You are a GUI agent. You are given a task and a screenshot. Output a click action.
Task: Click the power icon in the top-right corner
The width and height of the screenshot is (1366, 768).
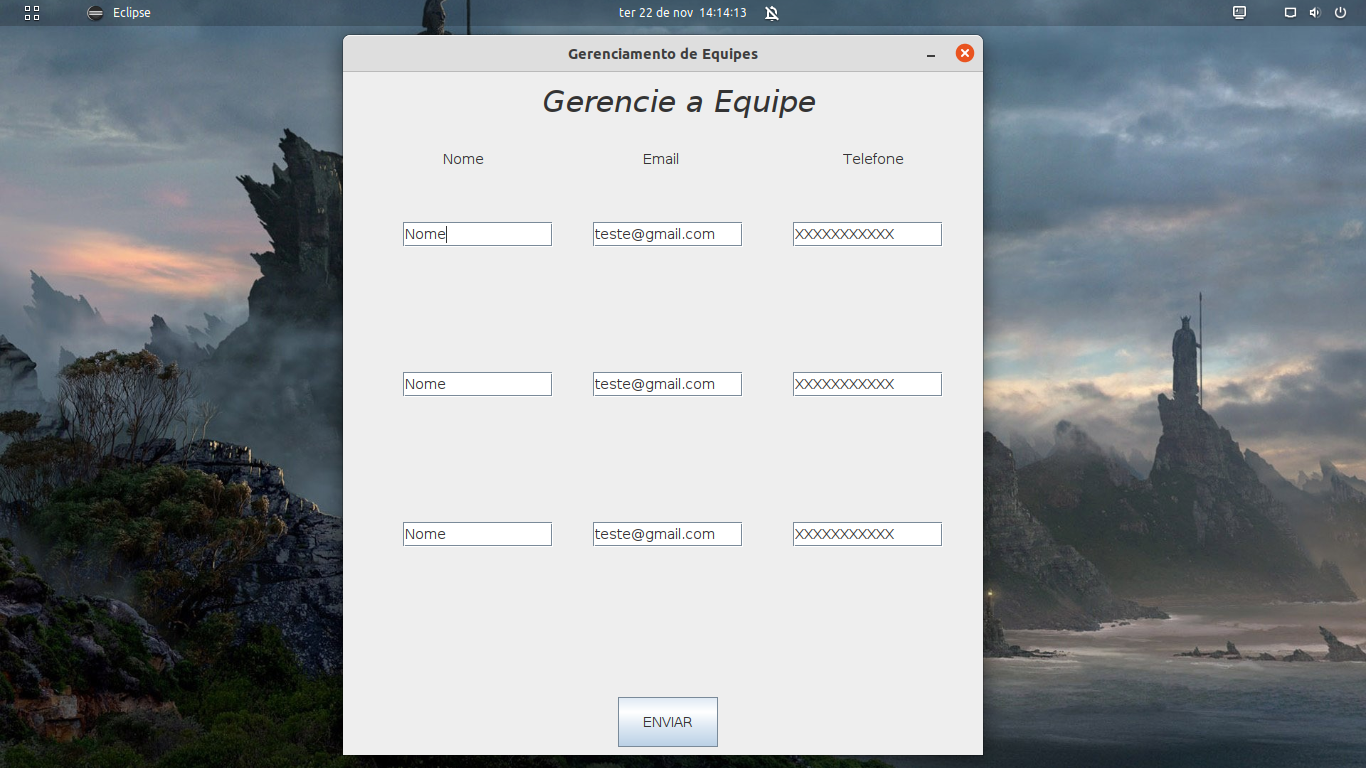pyautogui.click(x=1341, y=12)
